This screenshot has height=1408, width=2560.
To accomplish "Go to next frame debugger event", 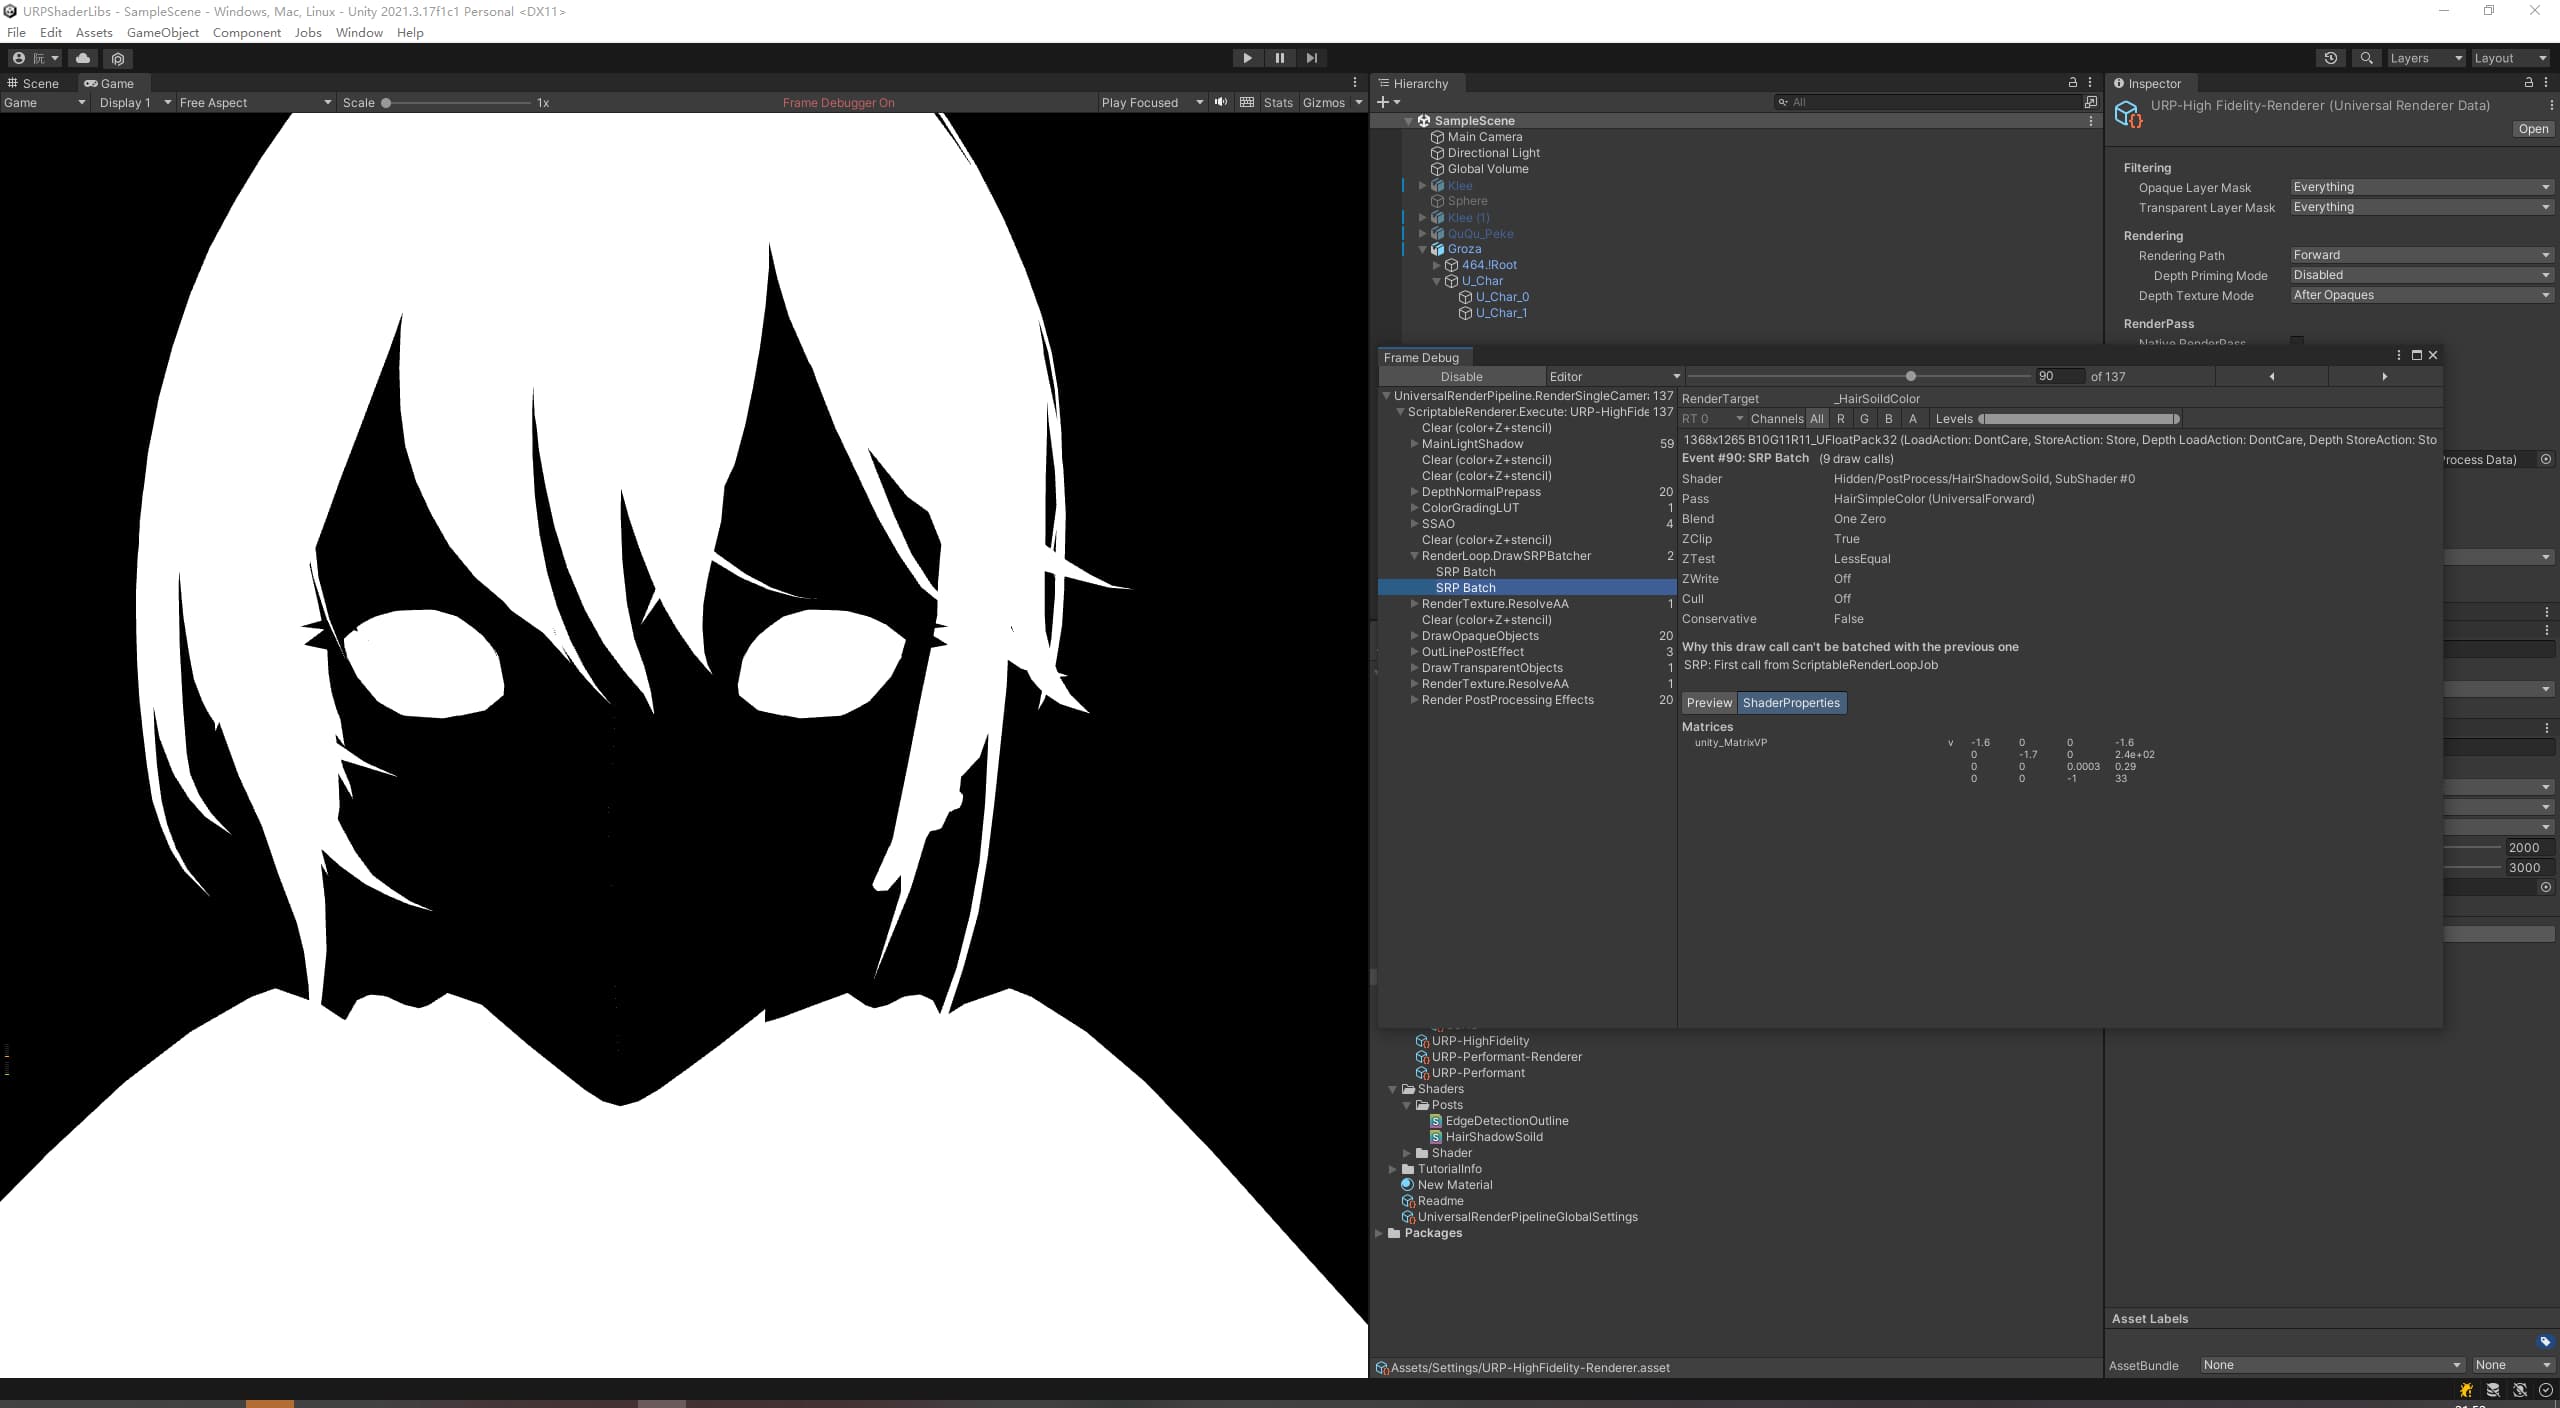I will (2385, 376).
